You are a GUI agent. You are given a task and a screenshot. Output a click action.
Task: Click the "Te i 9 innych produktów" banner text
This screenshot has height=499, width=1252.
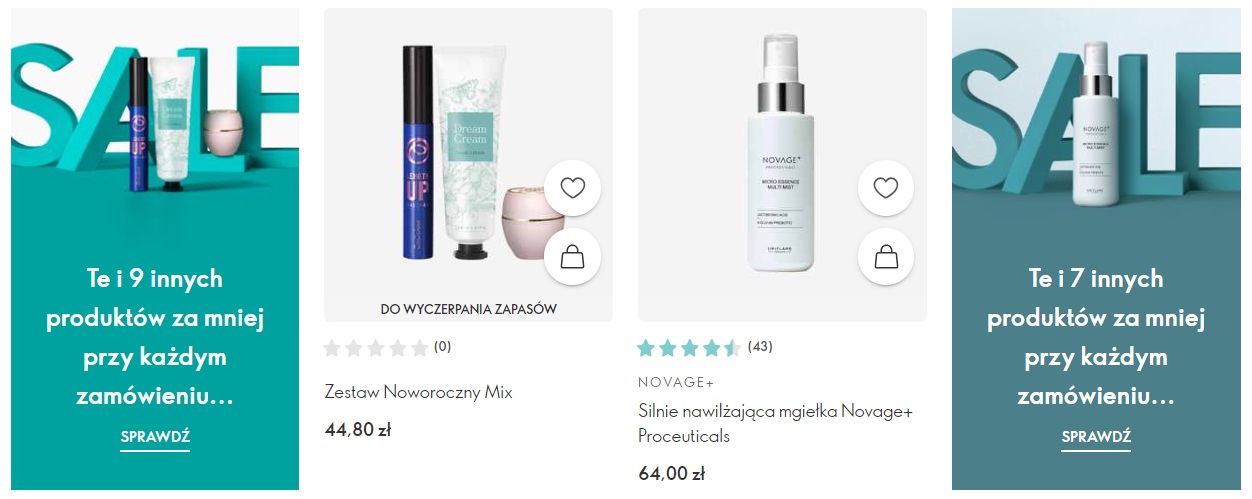(x=155, y=338)
